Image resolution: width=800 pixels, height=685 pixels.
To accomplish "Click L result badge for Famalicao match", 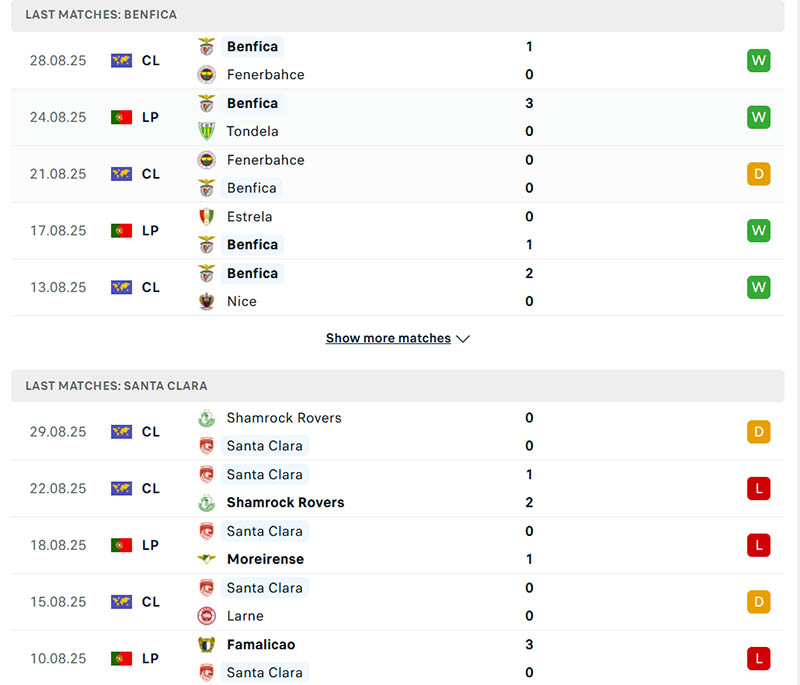I will [758, 659].
